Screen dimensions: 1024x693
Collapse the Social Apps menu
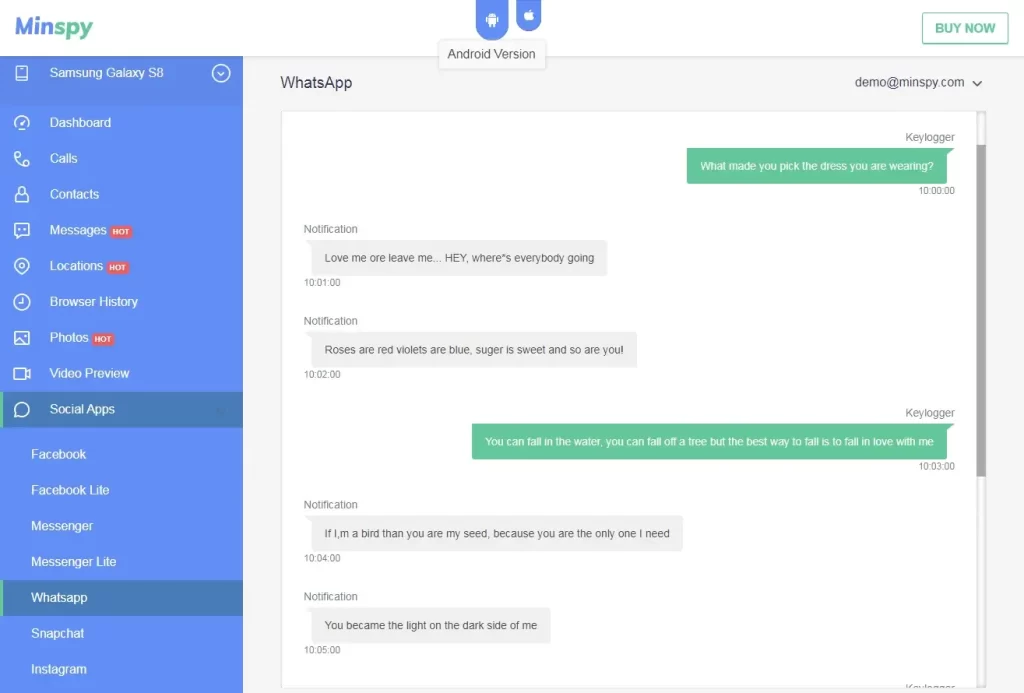tap(121, 410)
